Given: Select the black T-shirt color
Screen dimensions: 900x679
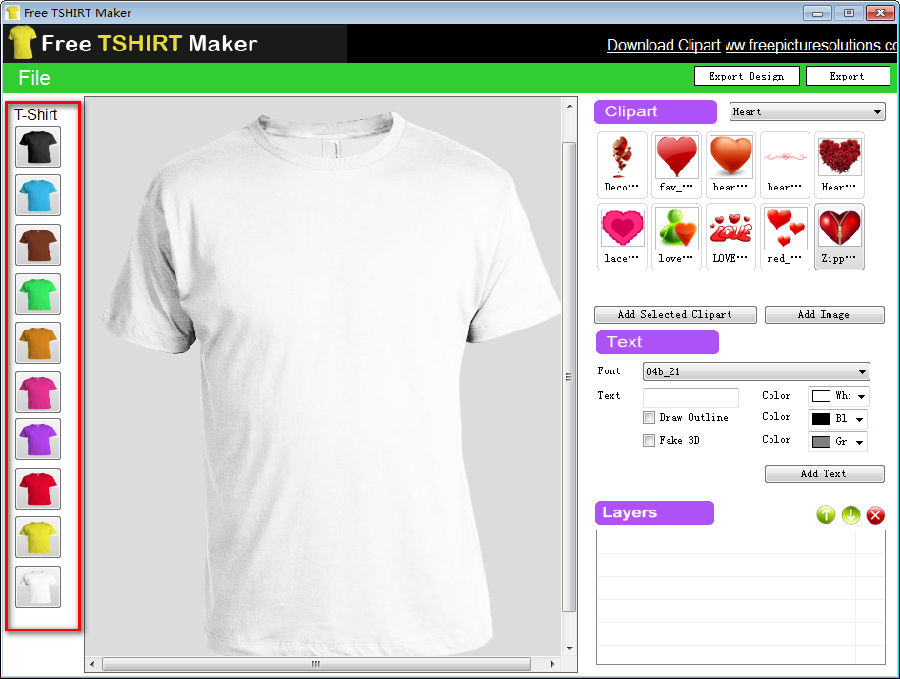Looking at the screenshot, I should coord(38,148).
